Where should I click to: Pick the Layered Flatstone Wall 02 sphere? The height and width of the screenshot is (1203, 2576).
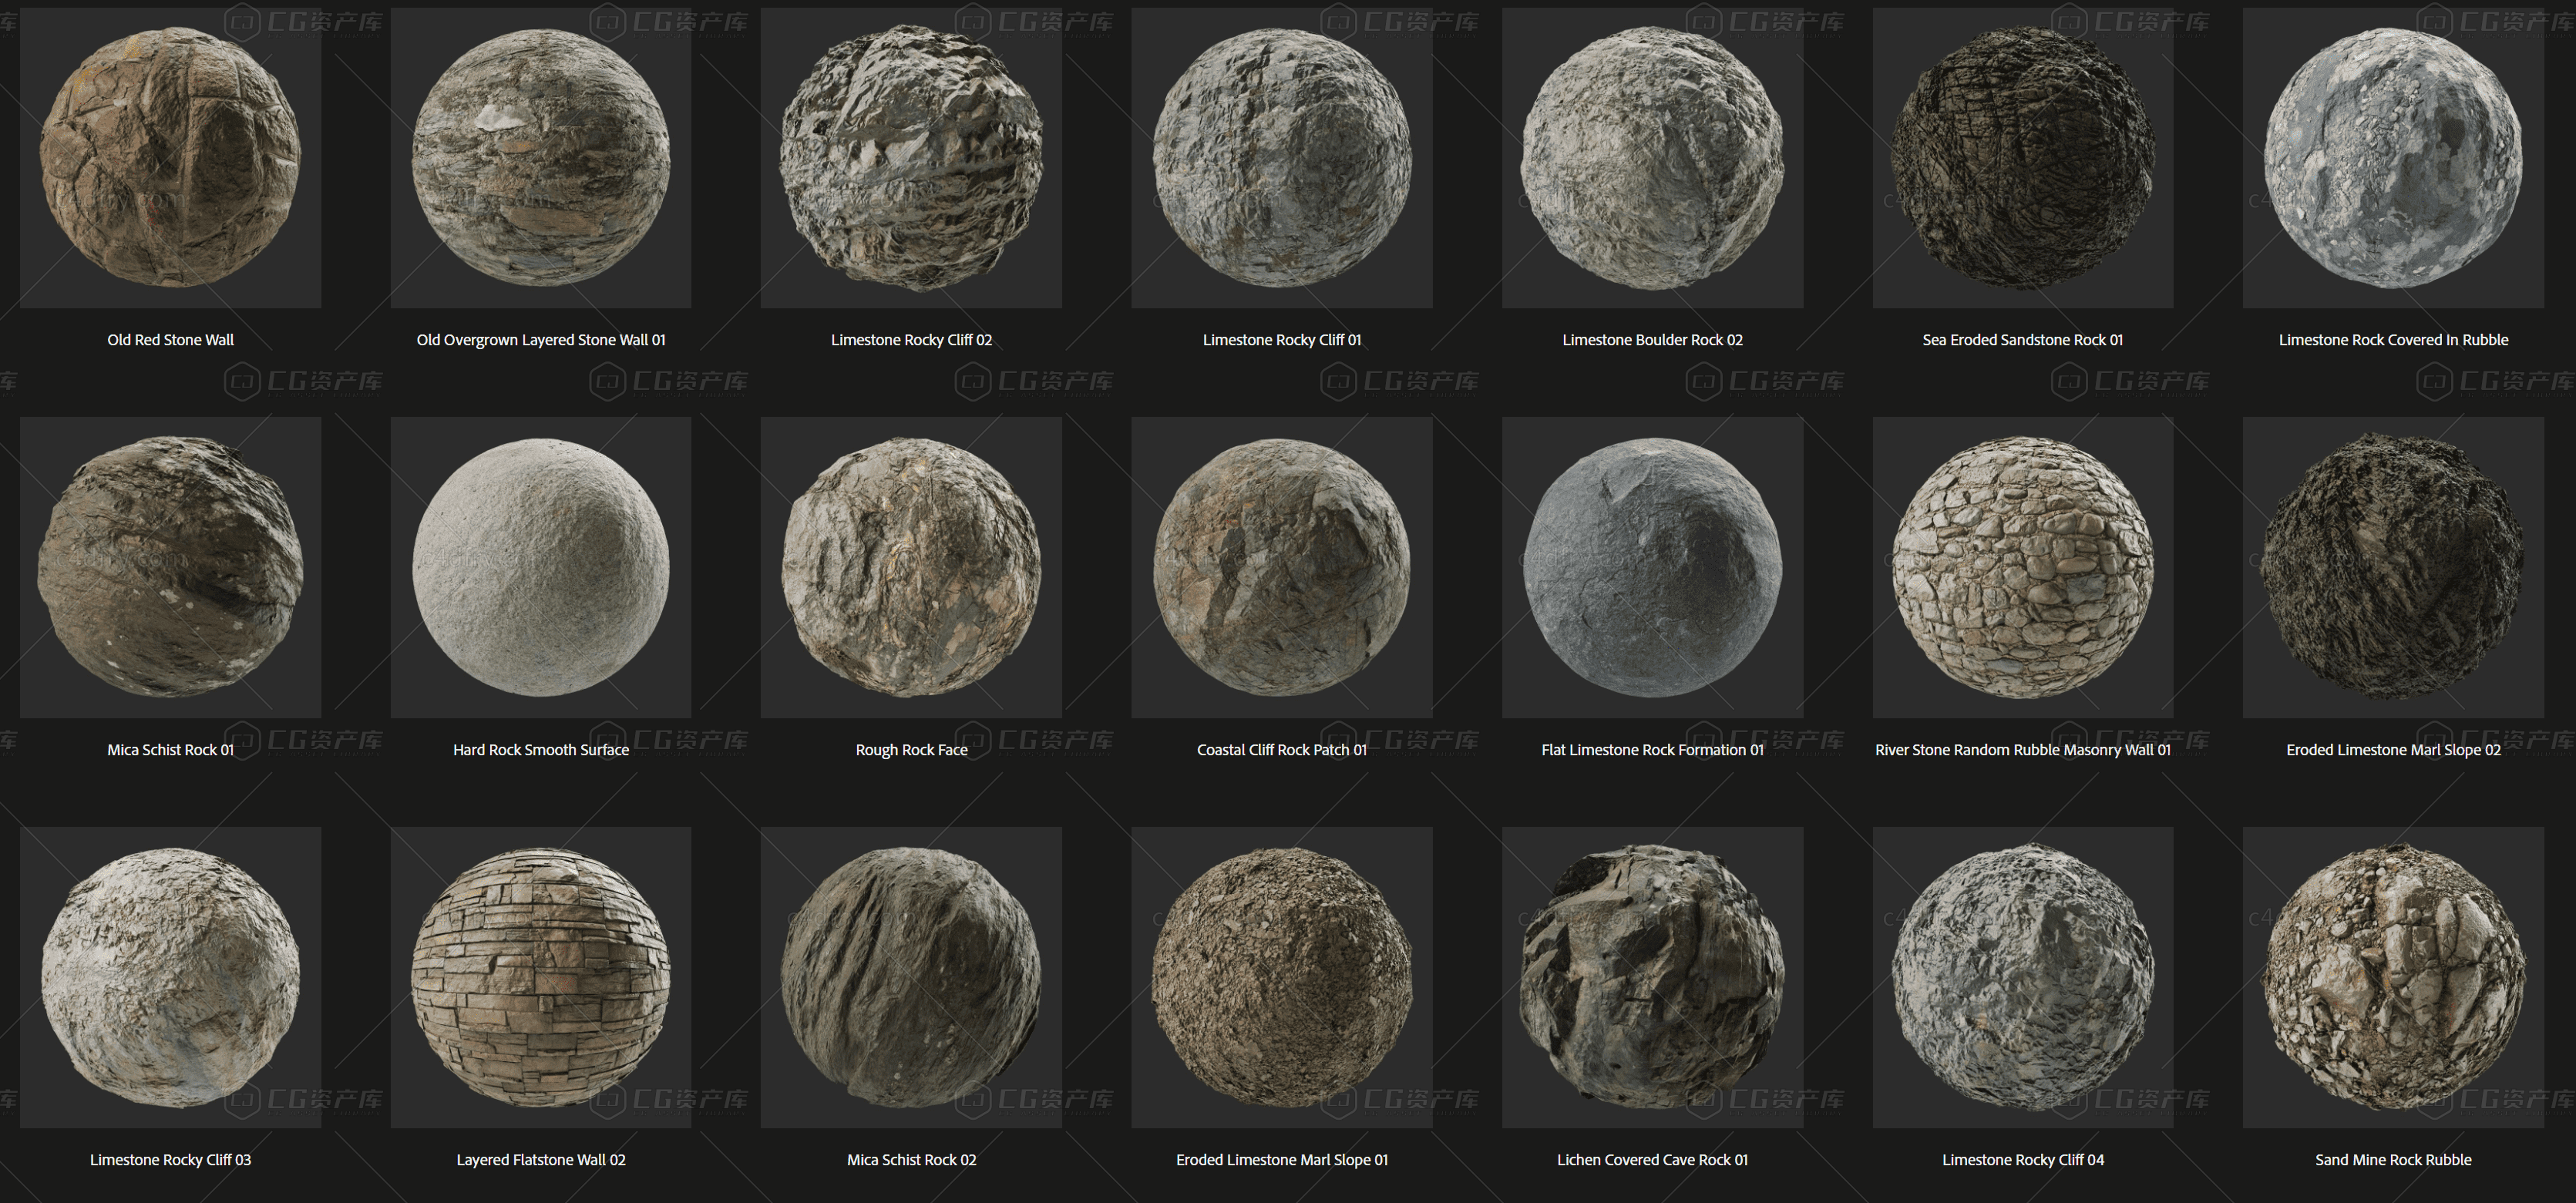(541, 977)
